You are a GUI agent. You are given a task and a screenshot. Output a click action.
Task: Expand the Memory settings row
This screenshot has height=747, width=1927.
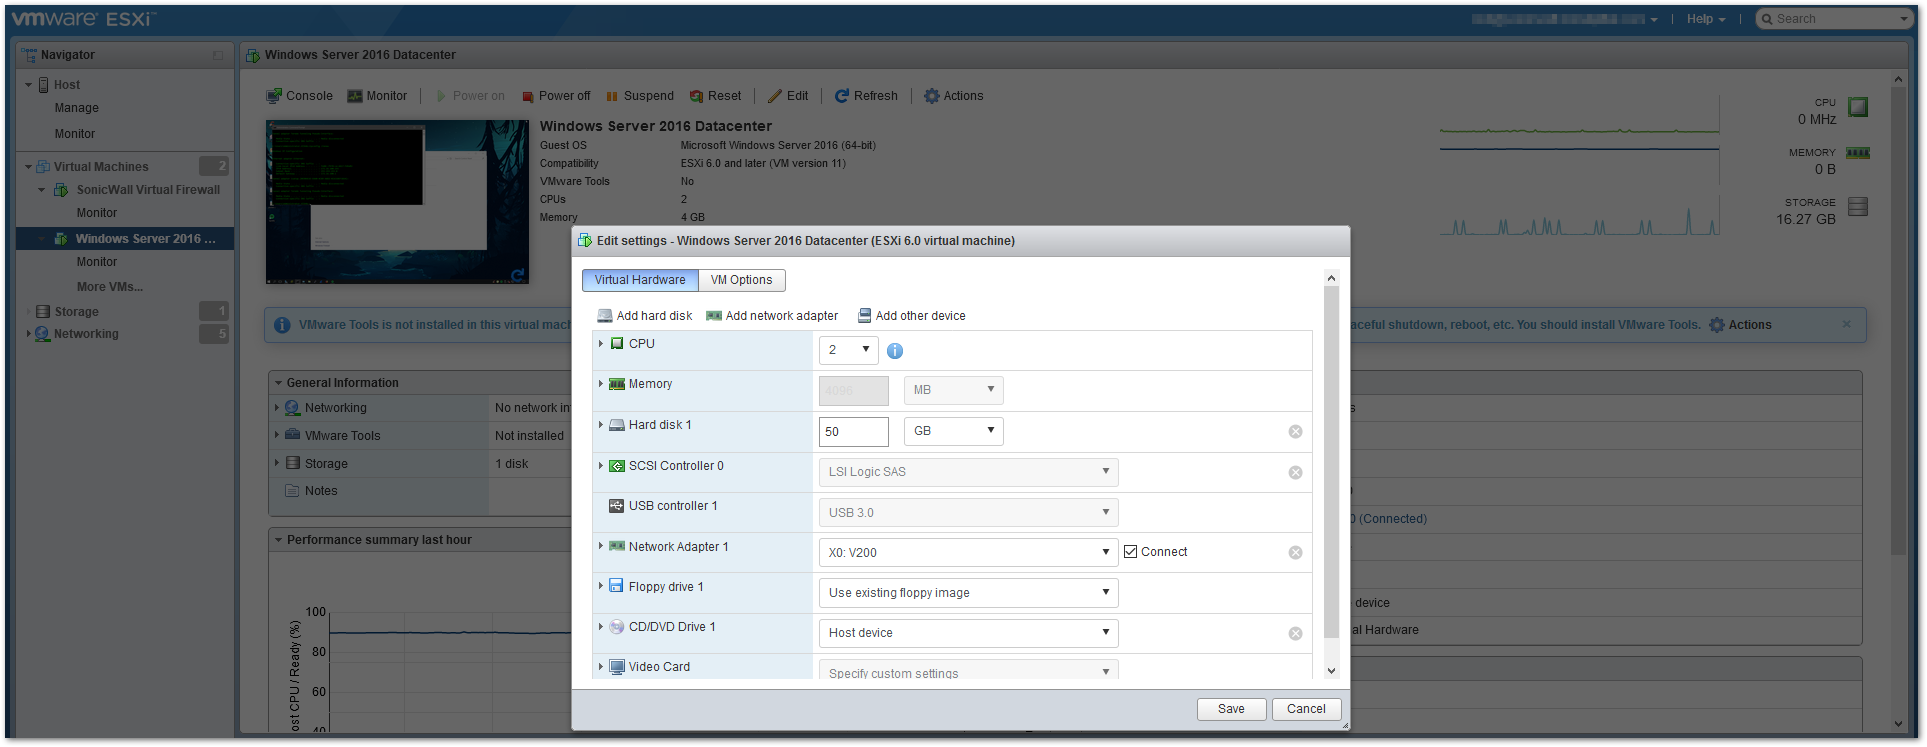pos(601,384)
